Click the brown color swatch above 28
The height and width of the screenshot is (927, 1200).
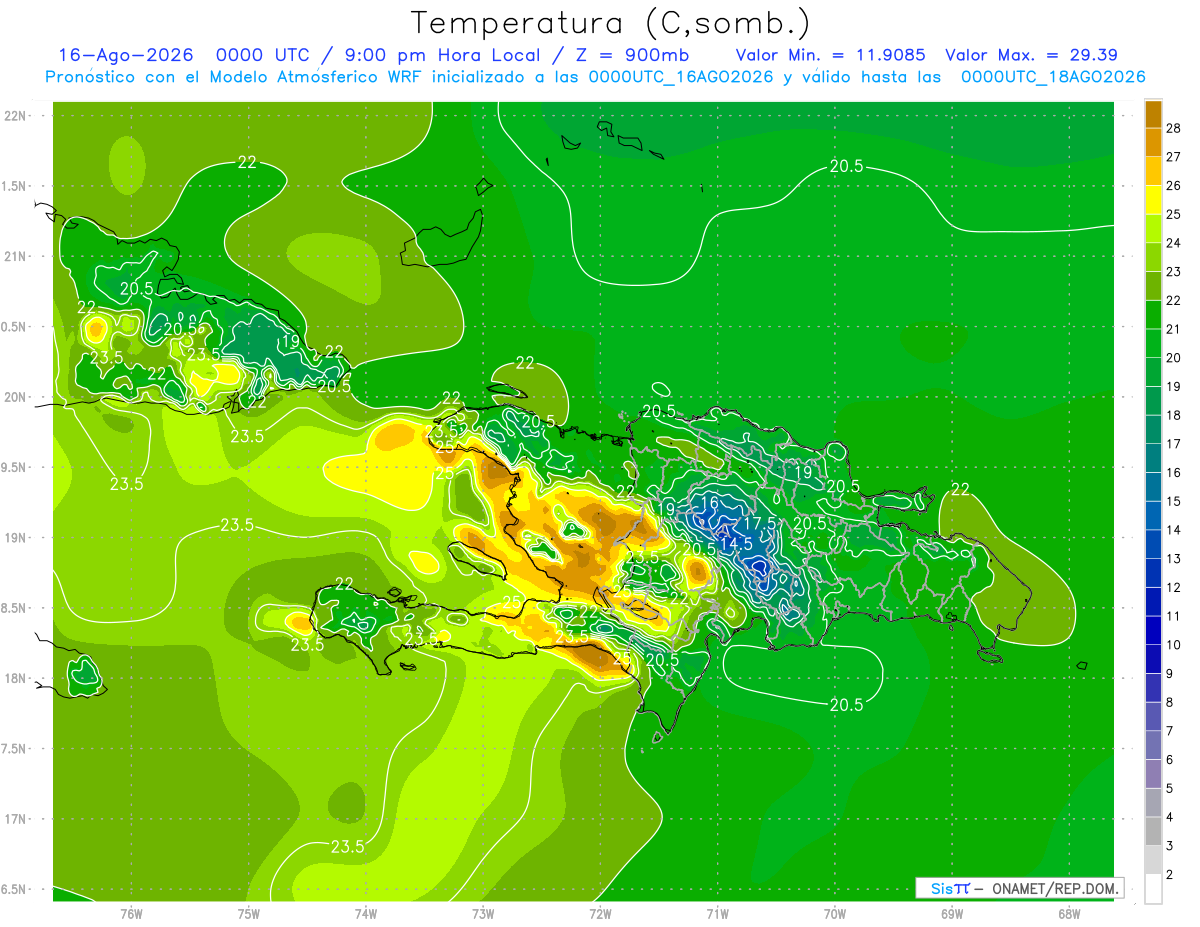click(1153, 114)
